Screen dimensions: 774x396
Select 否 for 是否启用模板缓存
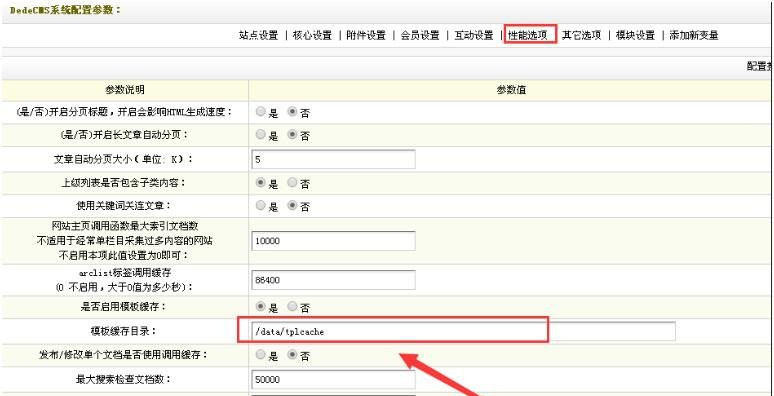coord(292,307)
